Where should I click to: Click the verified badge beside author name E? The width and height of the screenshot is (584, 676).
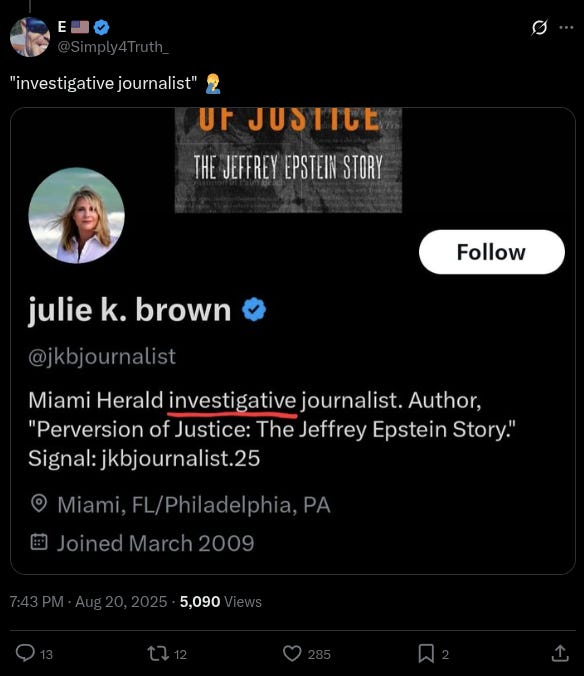point(101,27)
